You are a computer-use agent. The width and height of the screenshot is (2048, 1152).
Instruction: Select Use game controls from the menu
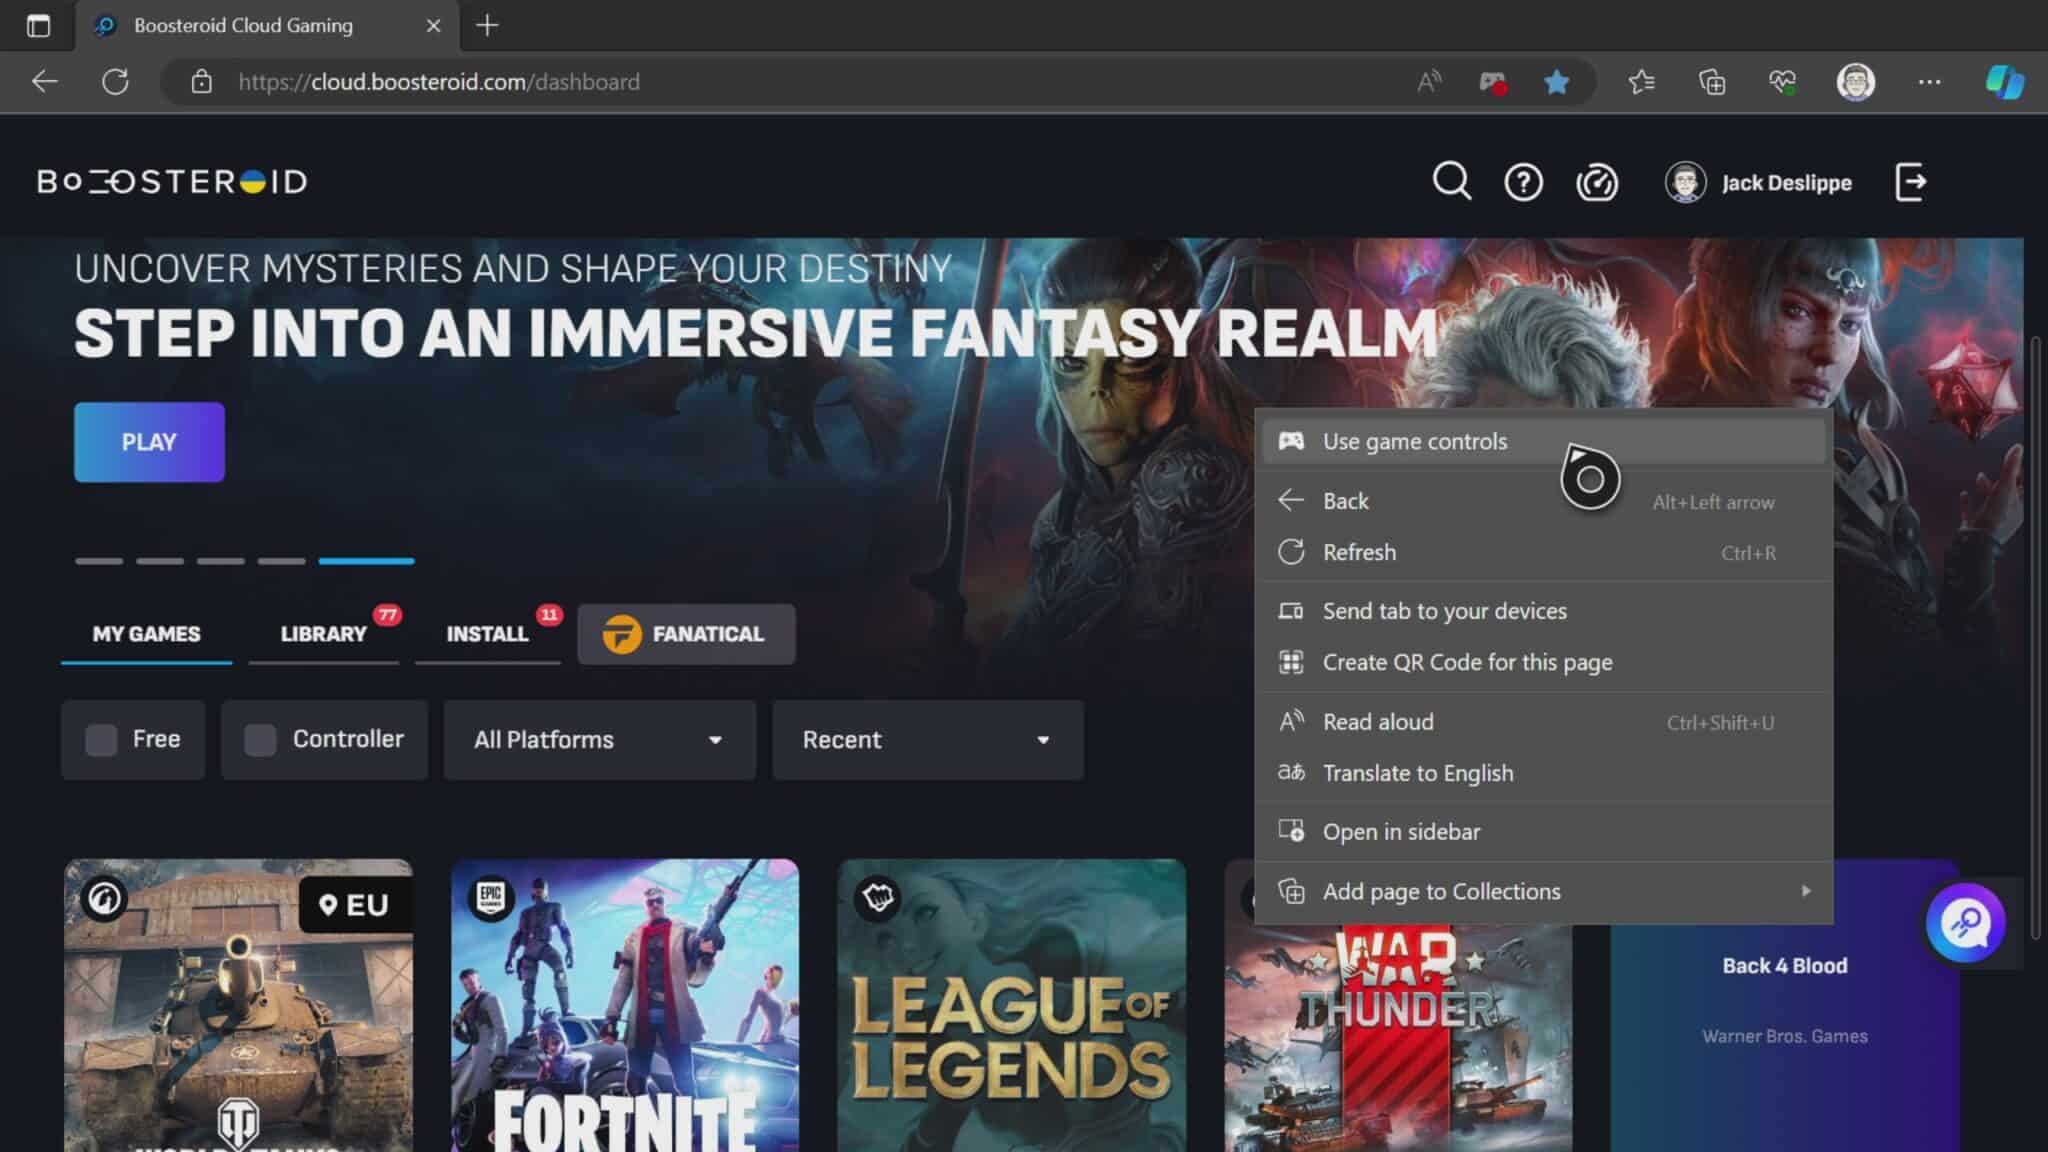tap(1415, 441)
